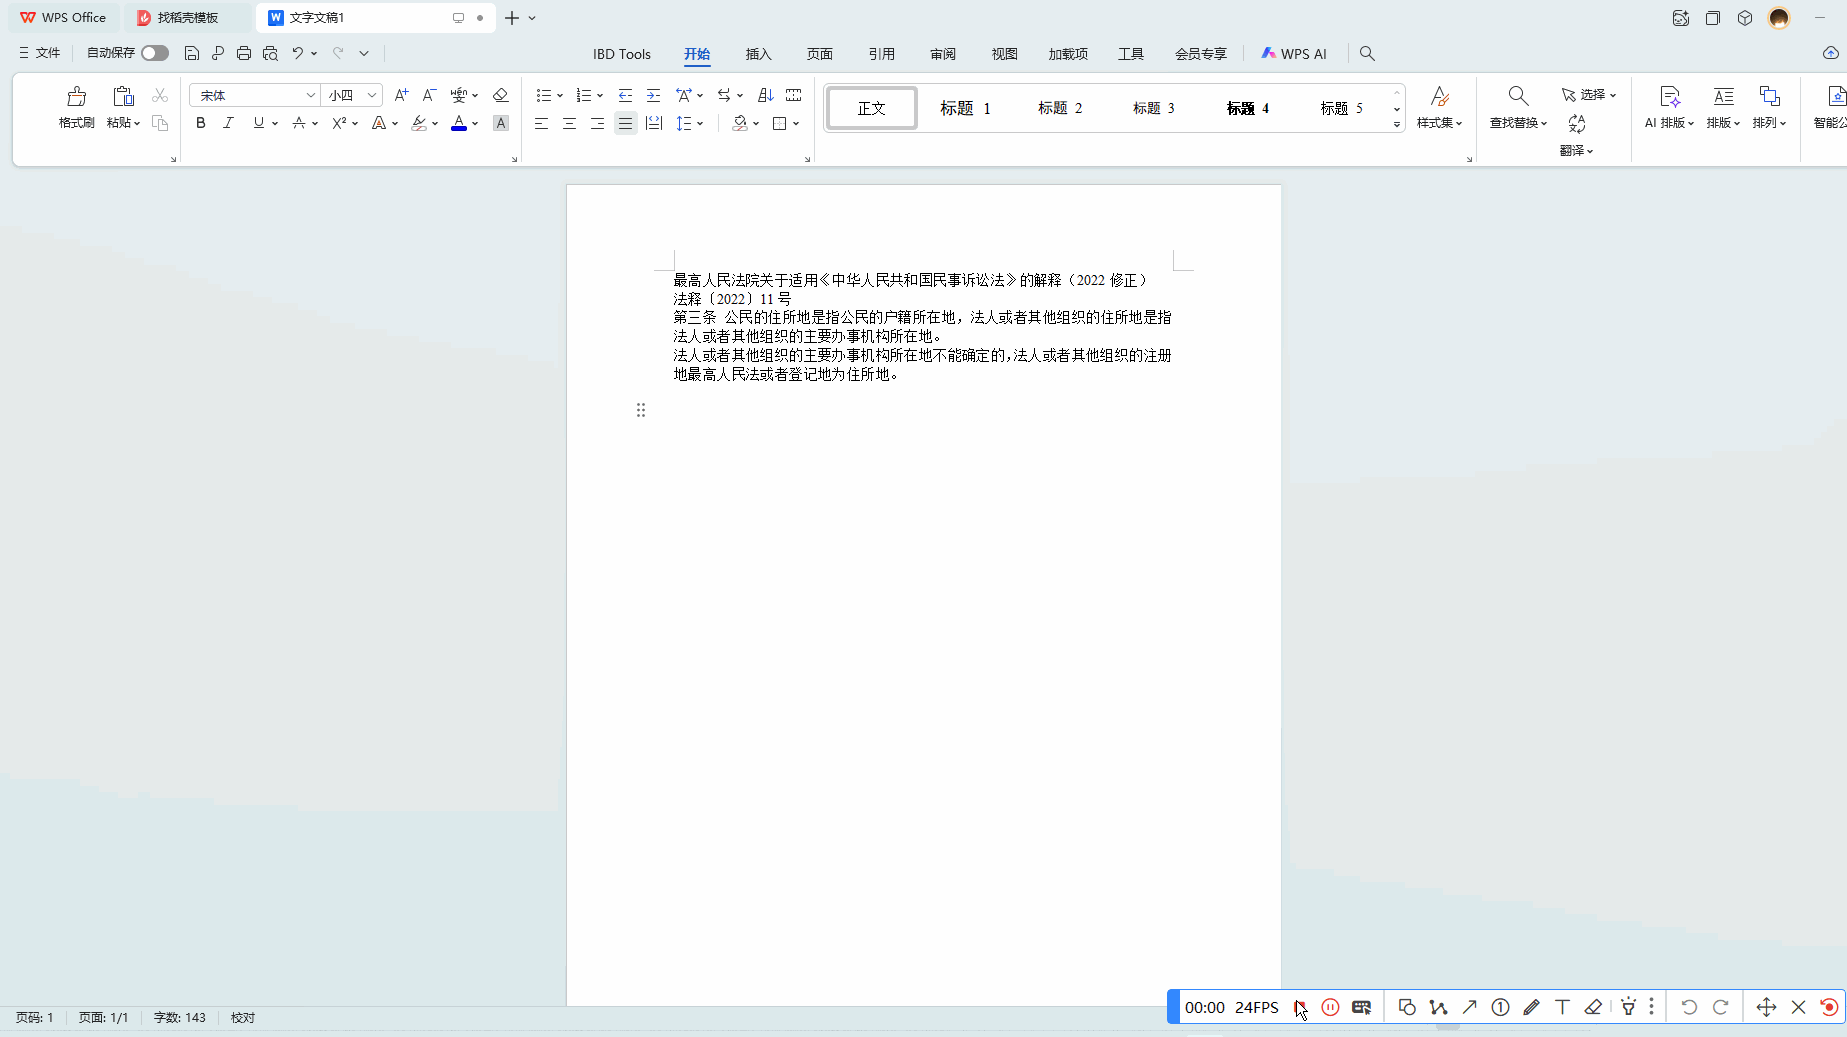Click the print icon in quick access bar
1847x1037 pixels.
[x=244, y=53]
